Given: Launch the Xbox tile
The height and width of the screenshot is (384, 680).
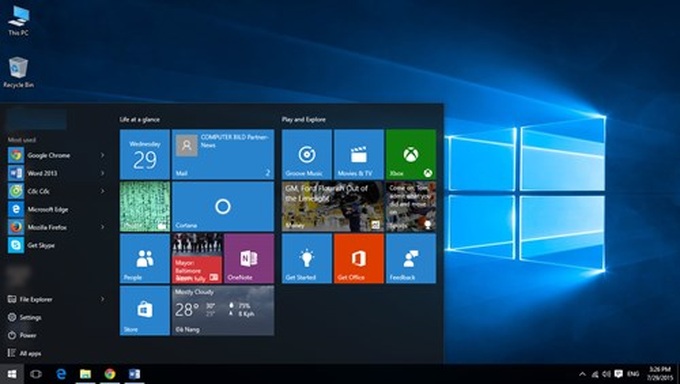Looking at the screenshot, I should pos(411,154).
